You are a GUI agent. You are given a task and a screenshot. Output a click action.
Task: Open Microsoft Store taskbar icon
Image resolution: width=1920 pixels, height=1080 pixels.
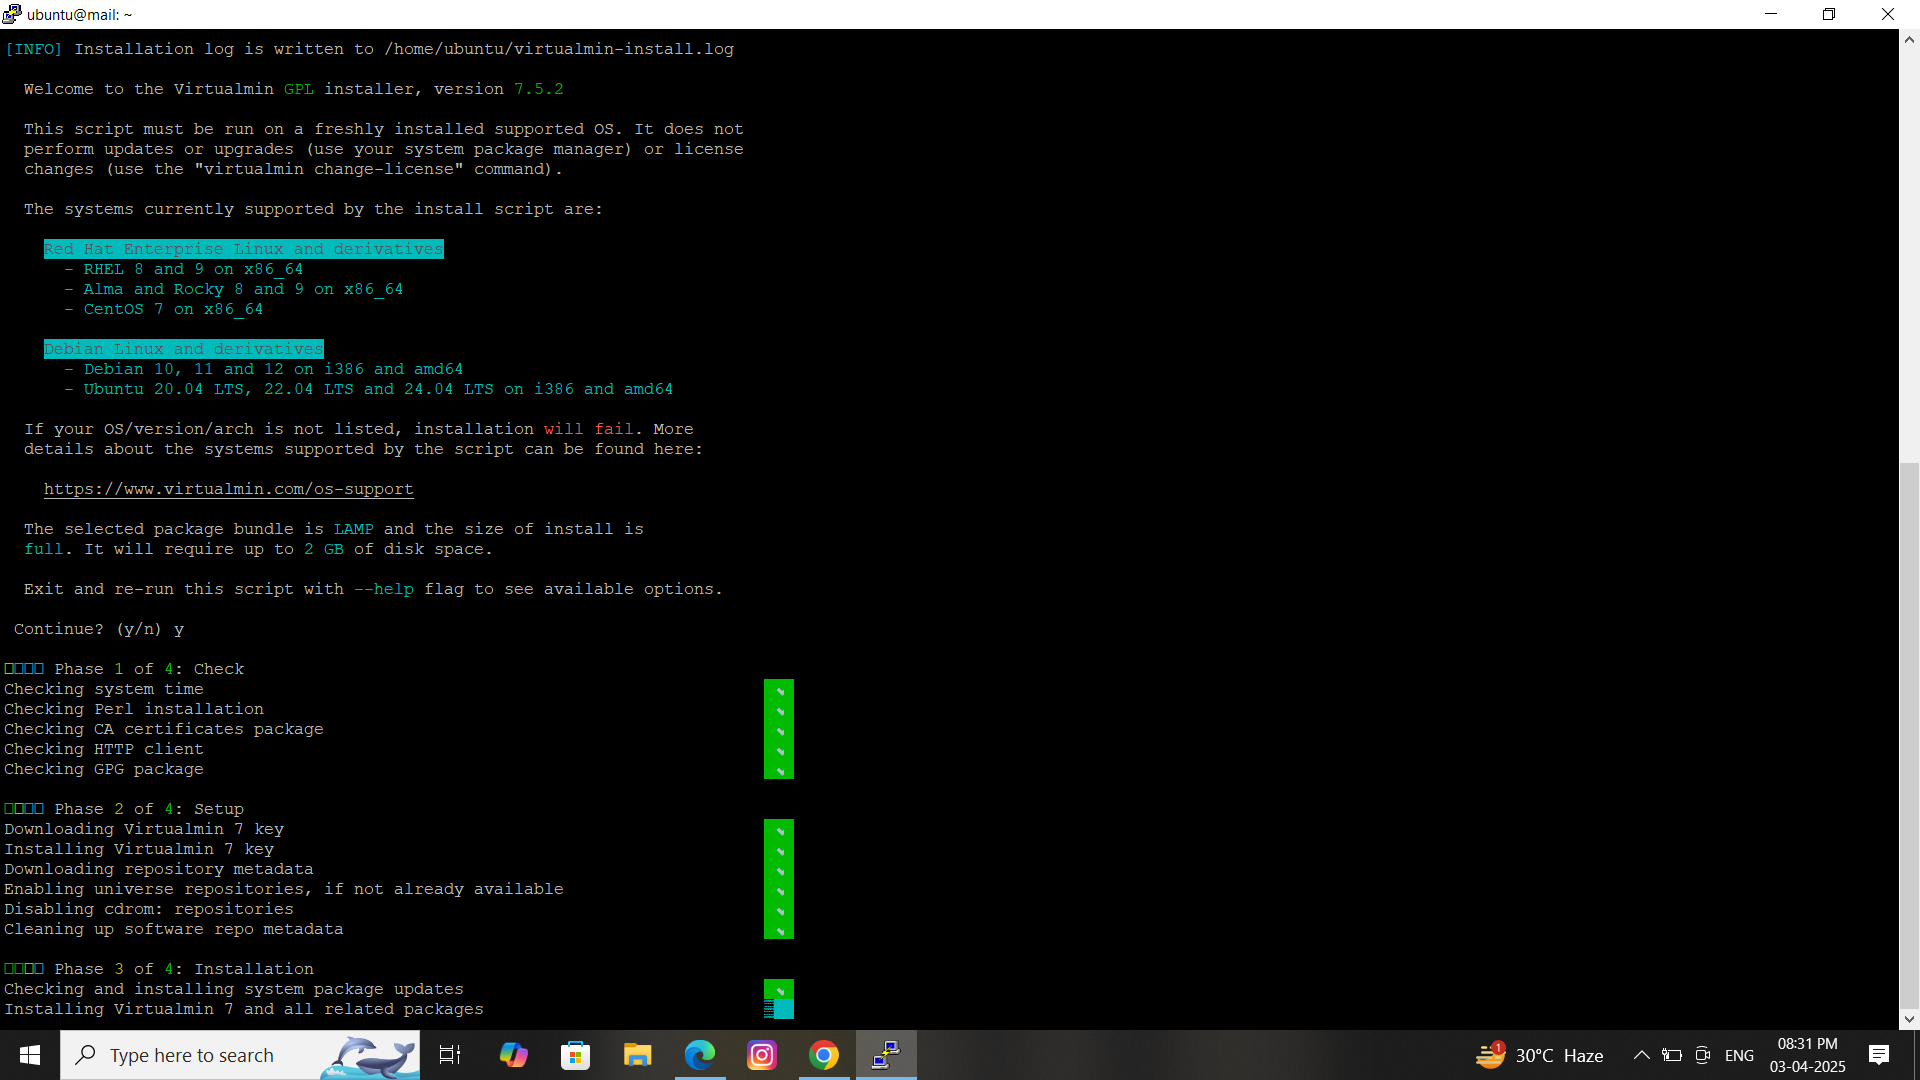575,1055
